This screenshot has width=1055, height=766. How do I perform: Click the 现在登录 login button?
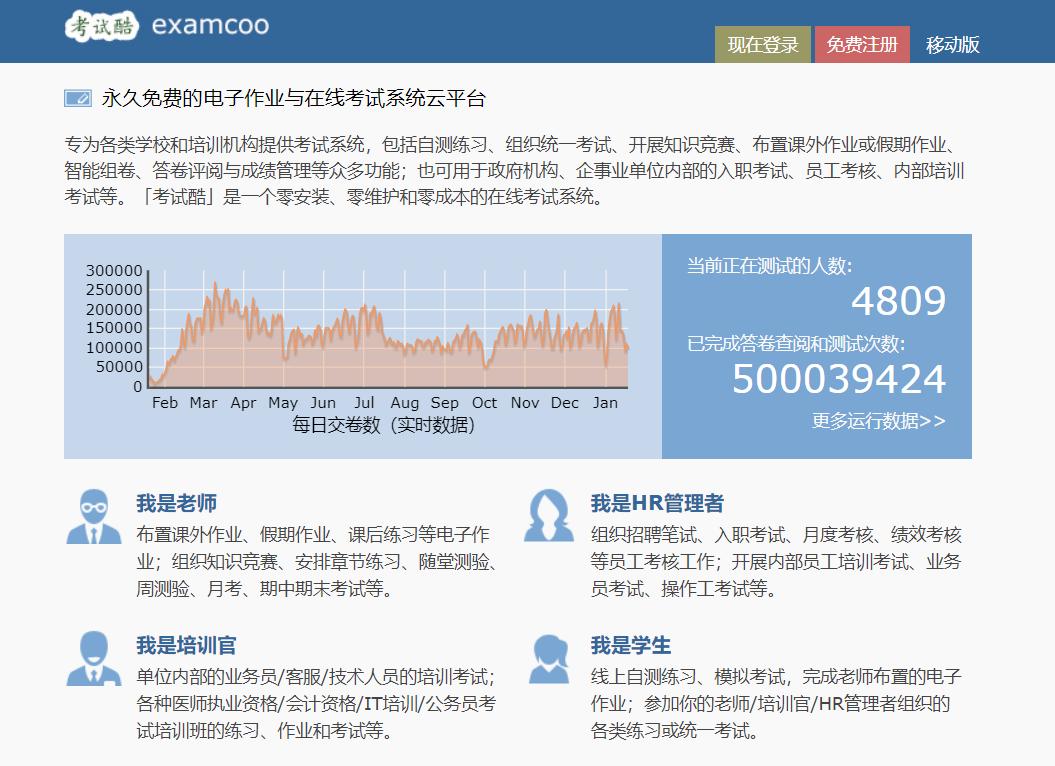[762, 45]
